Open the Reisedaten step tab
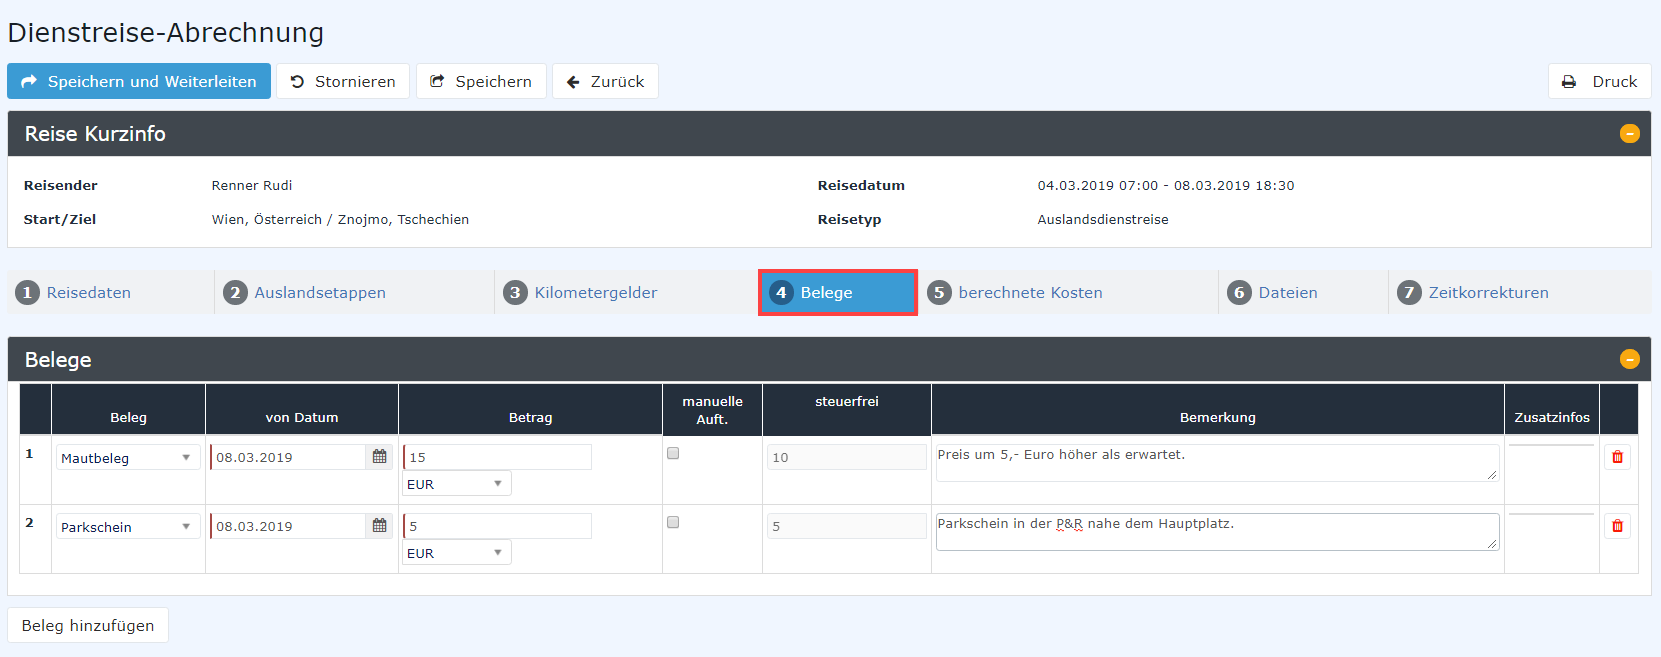This screenshot has width=1661, height=657. tap(111, 292)
